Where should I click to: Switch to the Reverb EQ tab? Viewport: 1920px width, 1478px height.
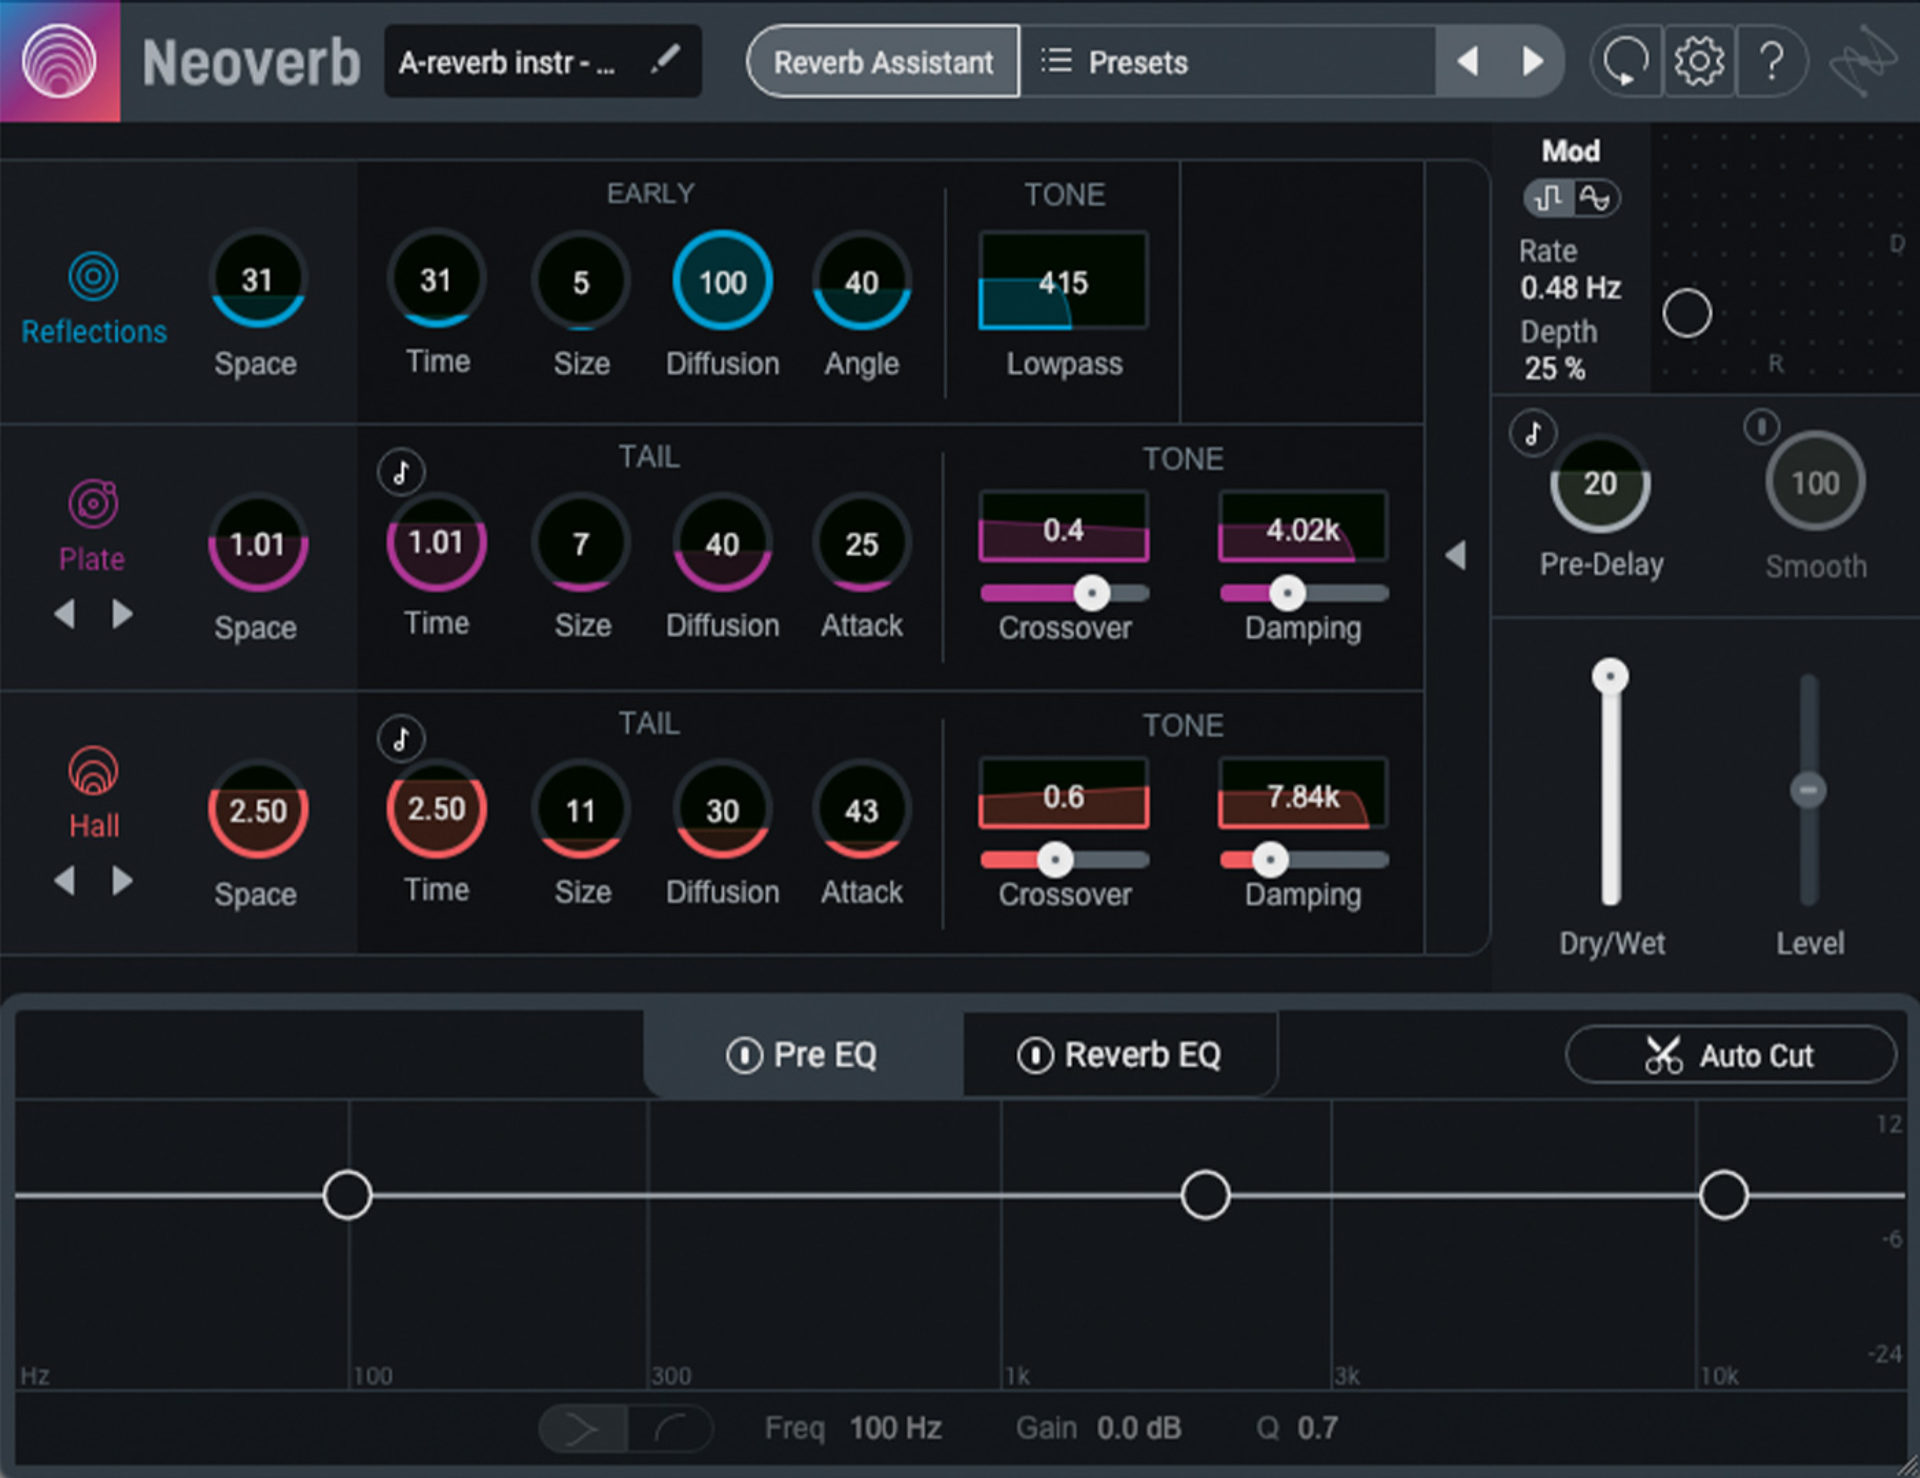pyautogui.click(x=1120, y=1054)
